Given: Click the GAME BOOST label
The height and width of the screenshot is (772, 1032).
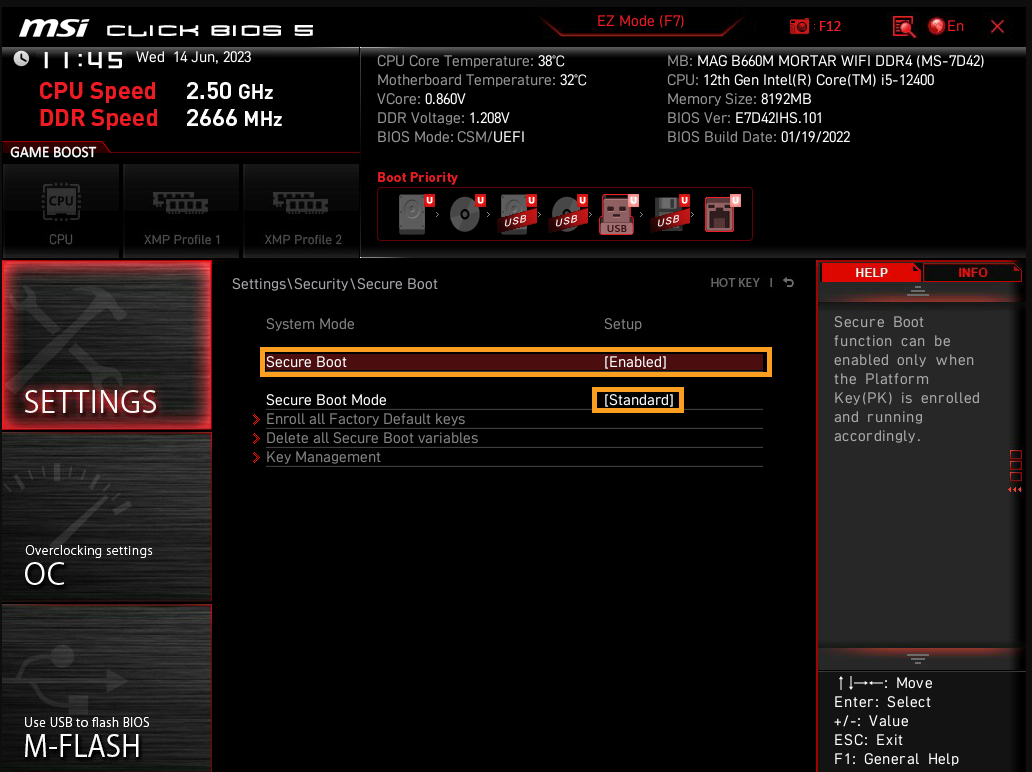Looking at the screenshot, I should tap(53, 152).
